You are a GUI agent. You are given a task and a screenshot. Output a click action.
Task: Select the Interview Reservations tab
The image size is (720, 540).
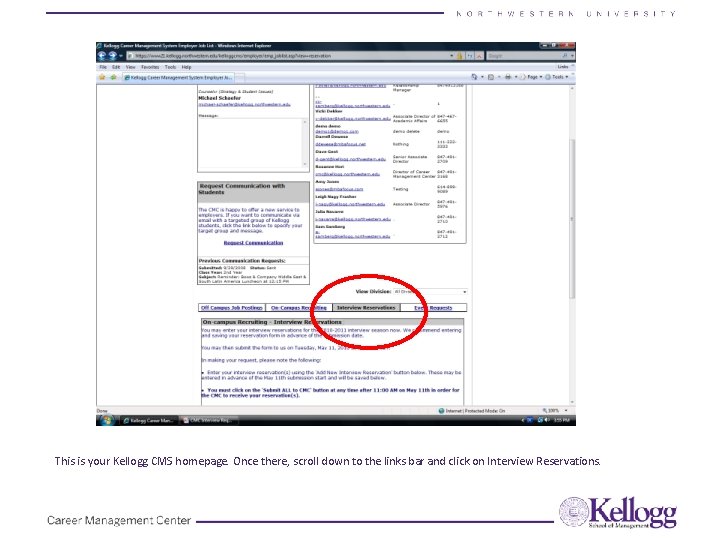(366, 308)
